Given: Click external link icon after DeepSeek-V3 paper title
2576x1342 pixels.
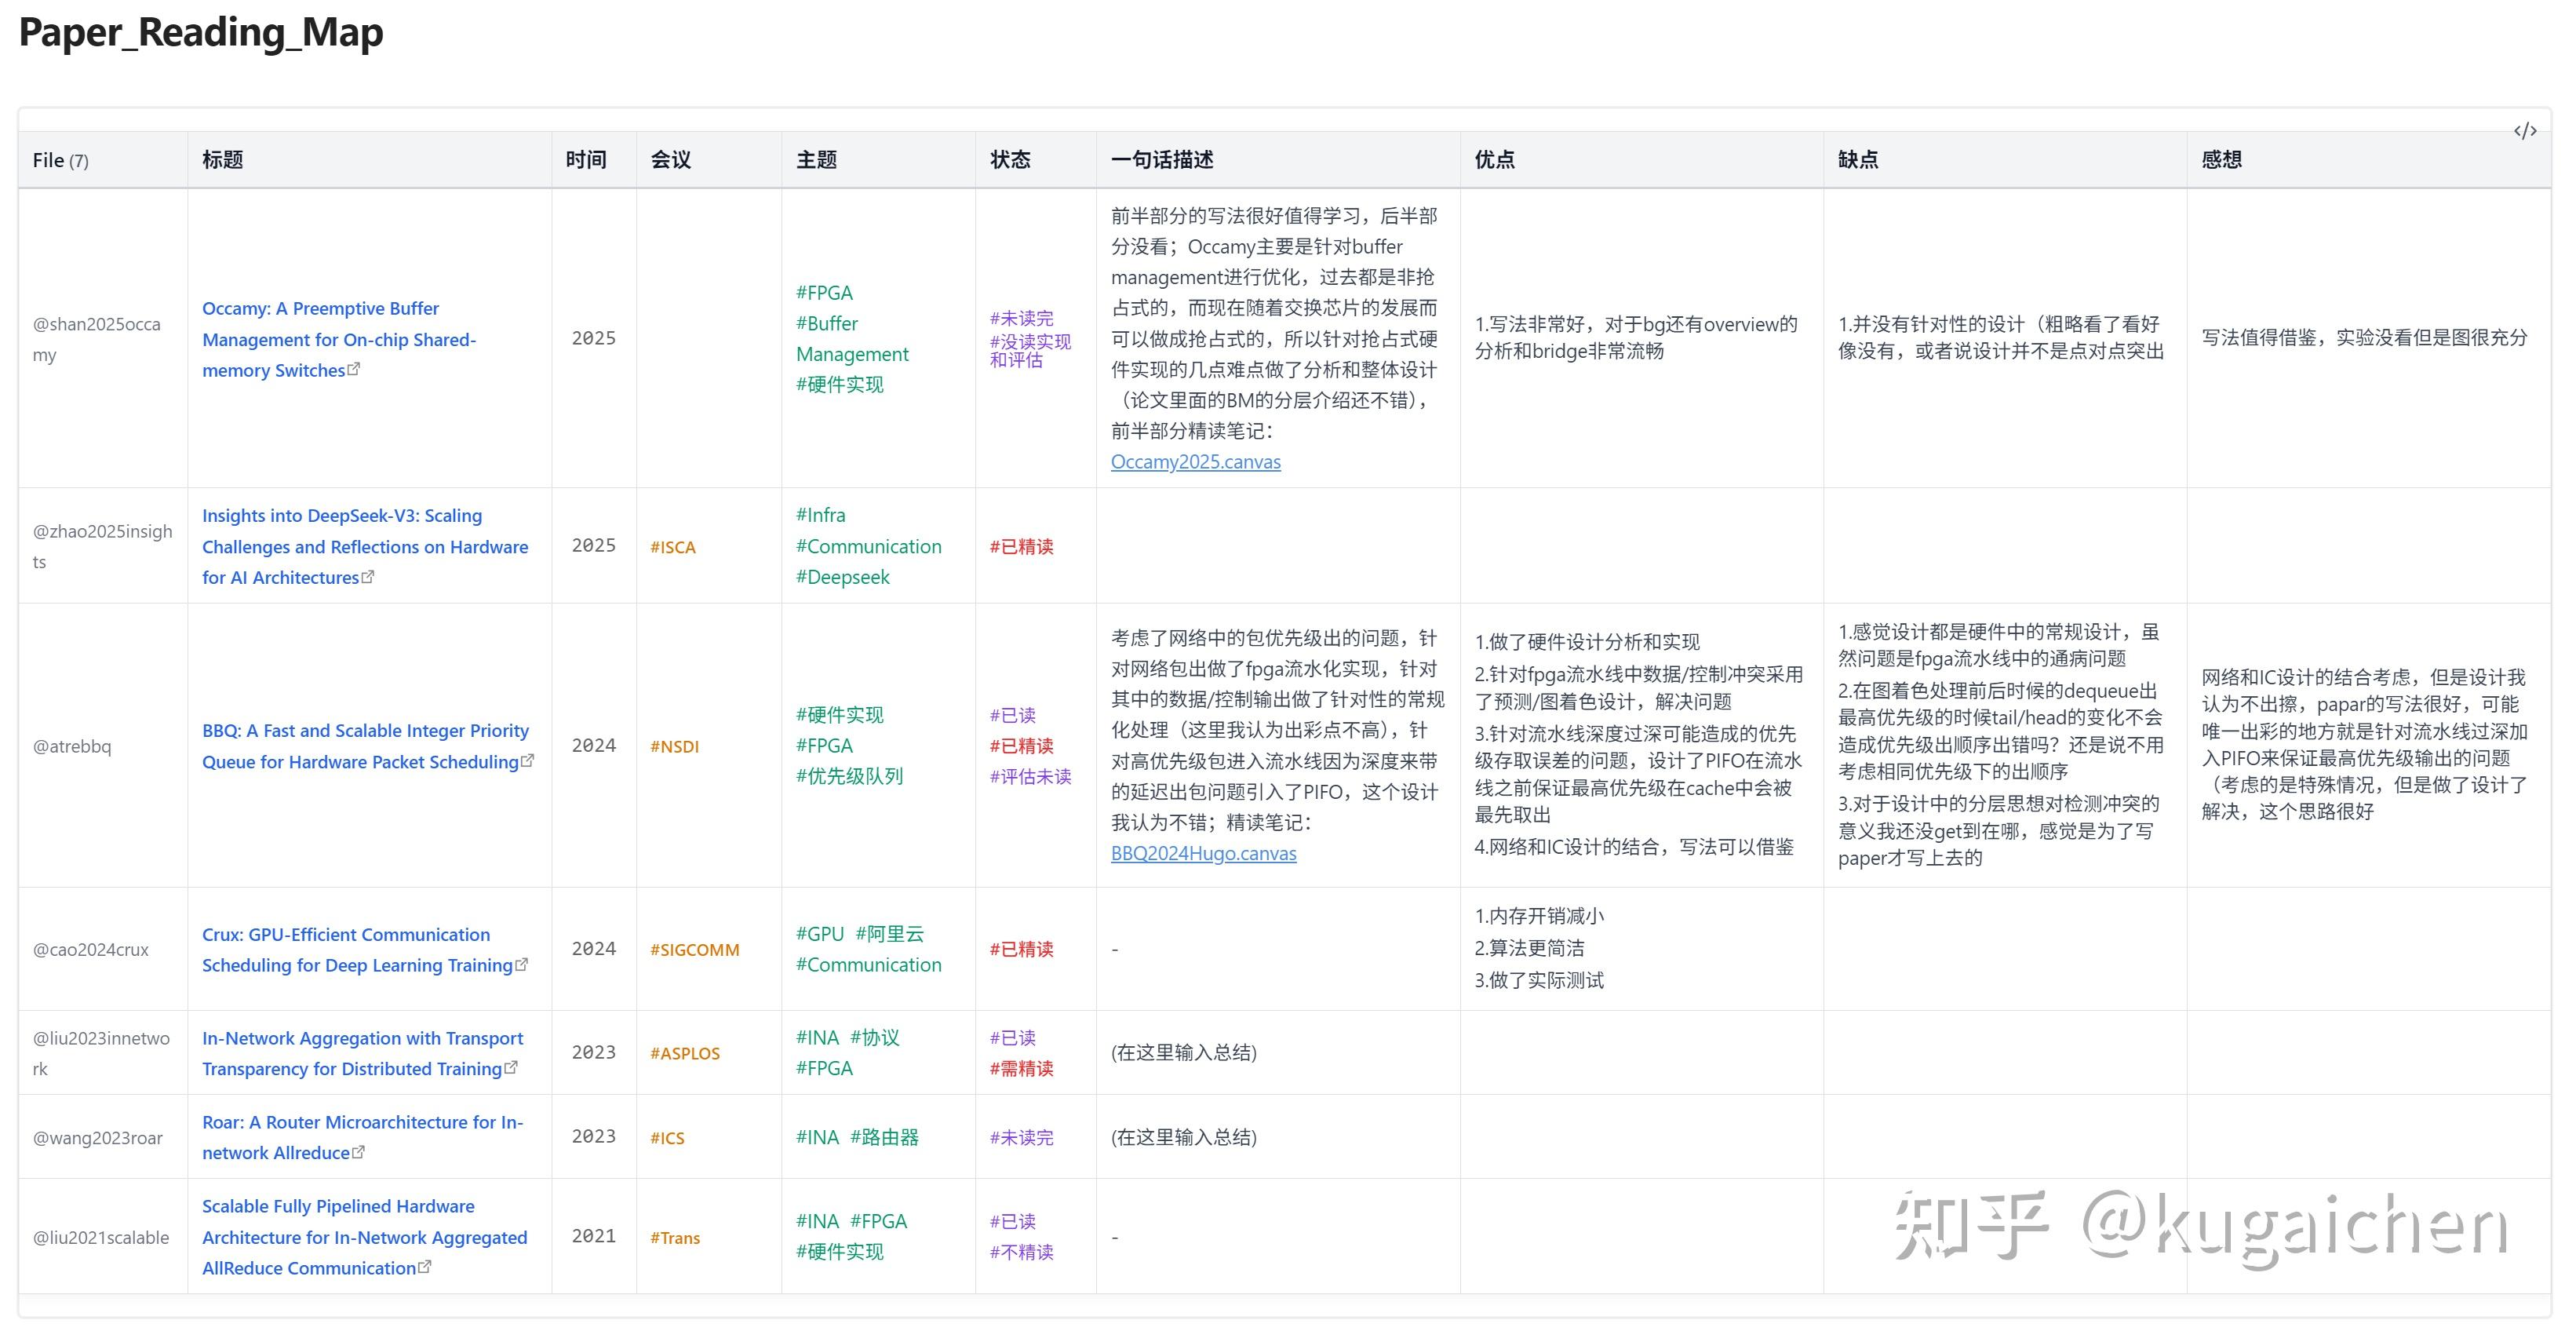Looking at the screenshot, I should tap(367, 577).
